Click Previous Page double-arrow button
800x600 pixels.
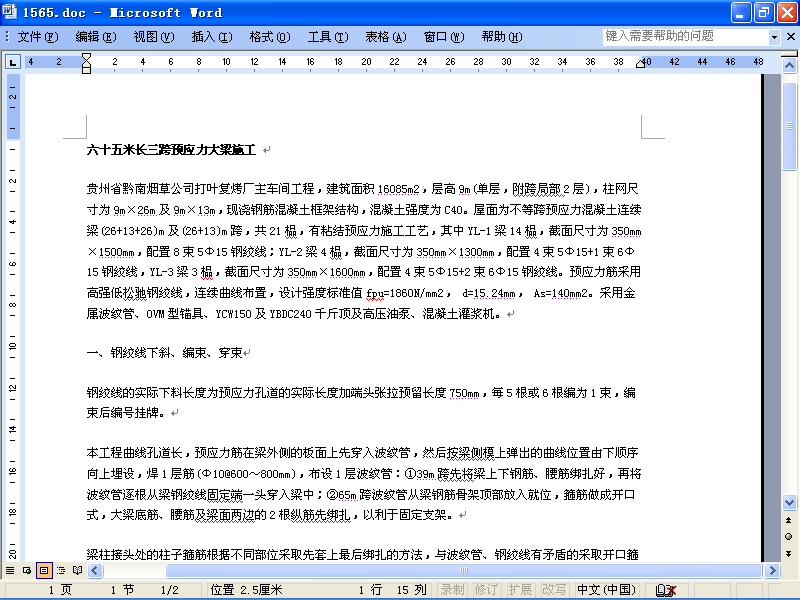pos(789,520)
